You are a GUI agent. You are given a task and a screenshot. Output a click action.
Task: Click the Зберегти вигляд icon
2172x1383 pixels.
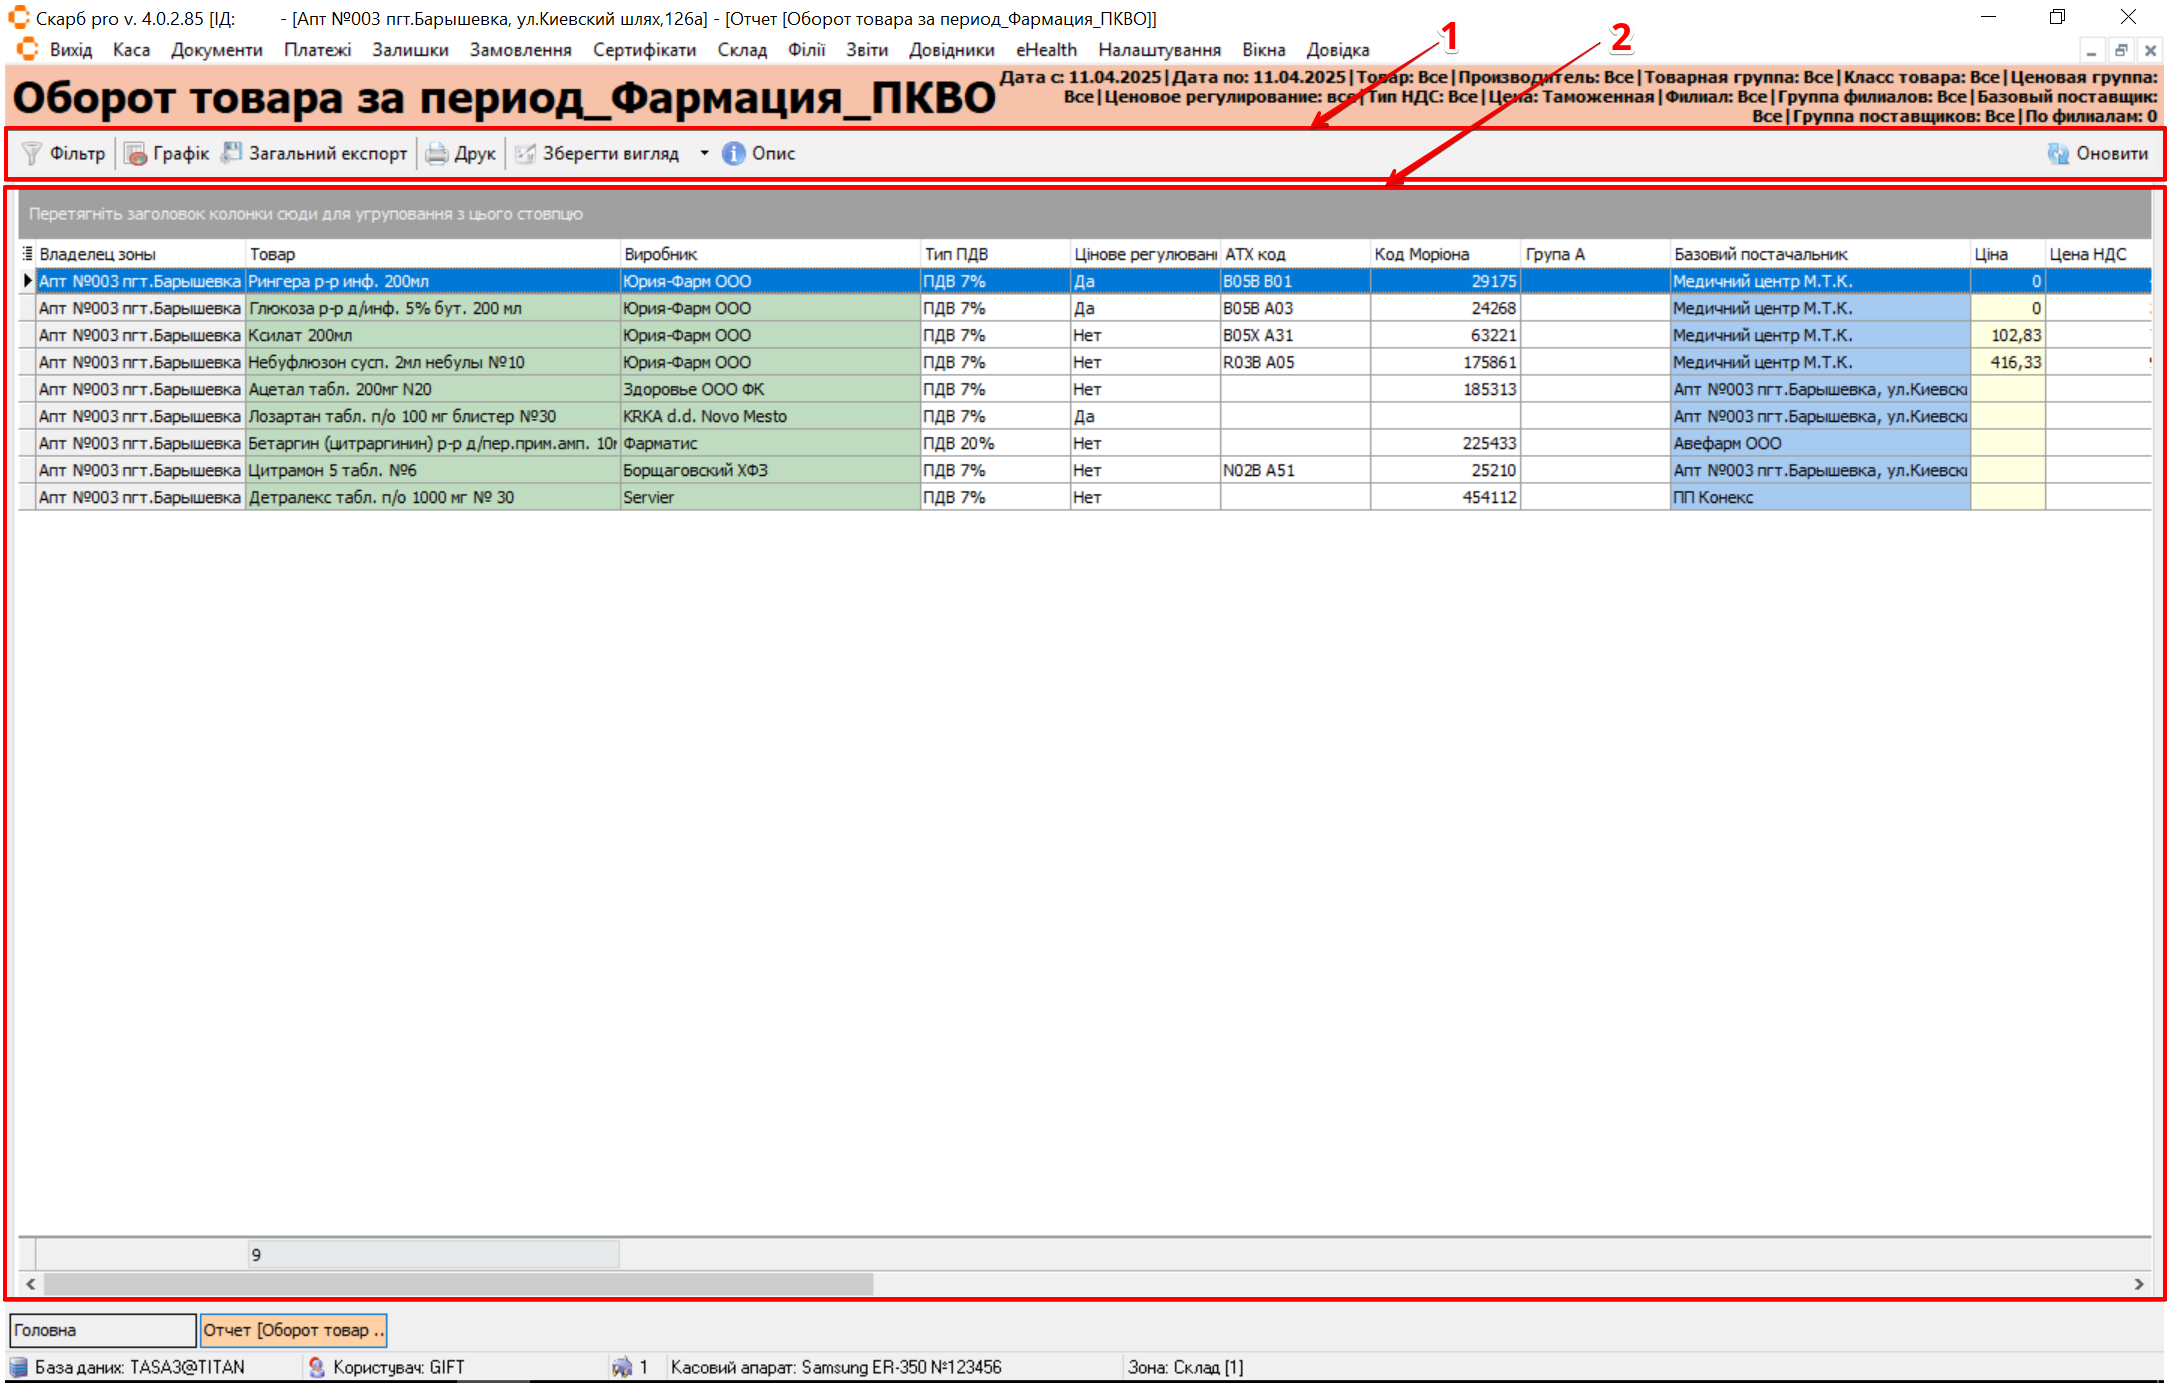click(525, 153)
